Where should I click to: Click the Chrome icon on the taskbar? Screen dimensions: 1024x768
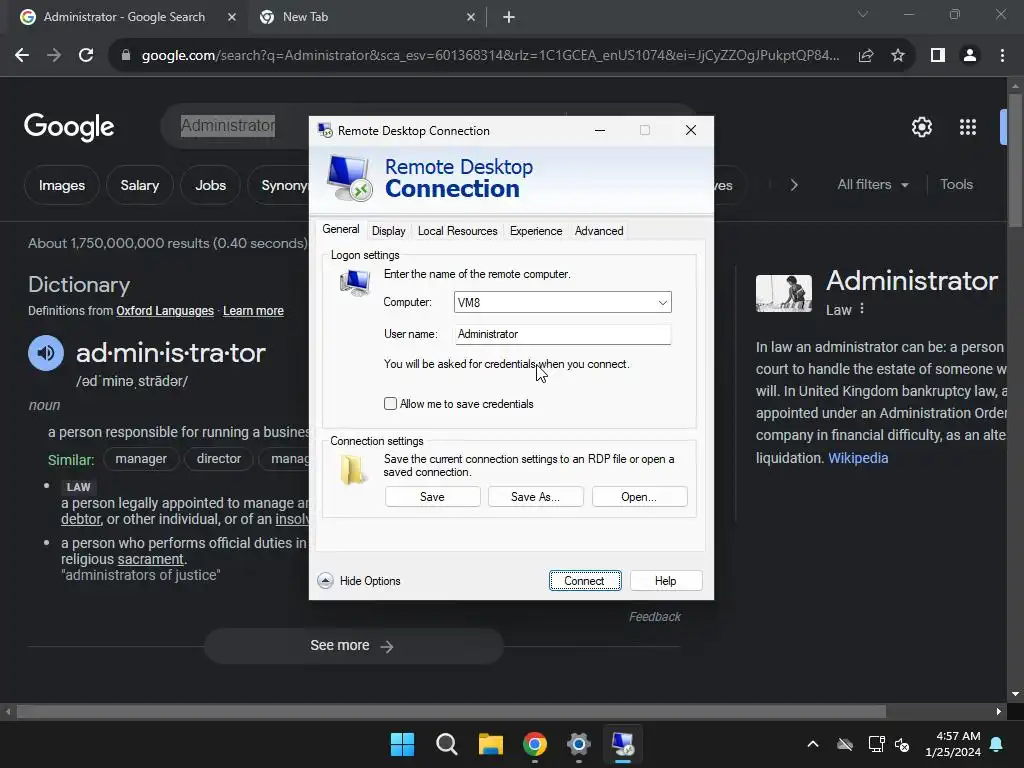coord(535,744)
